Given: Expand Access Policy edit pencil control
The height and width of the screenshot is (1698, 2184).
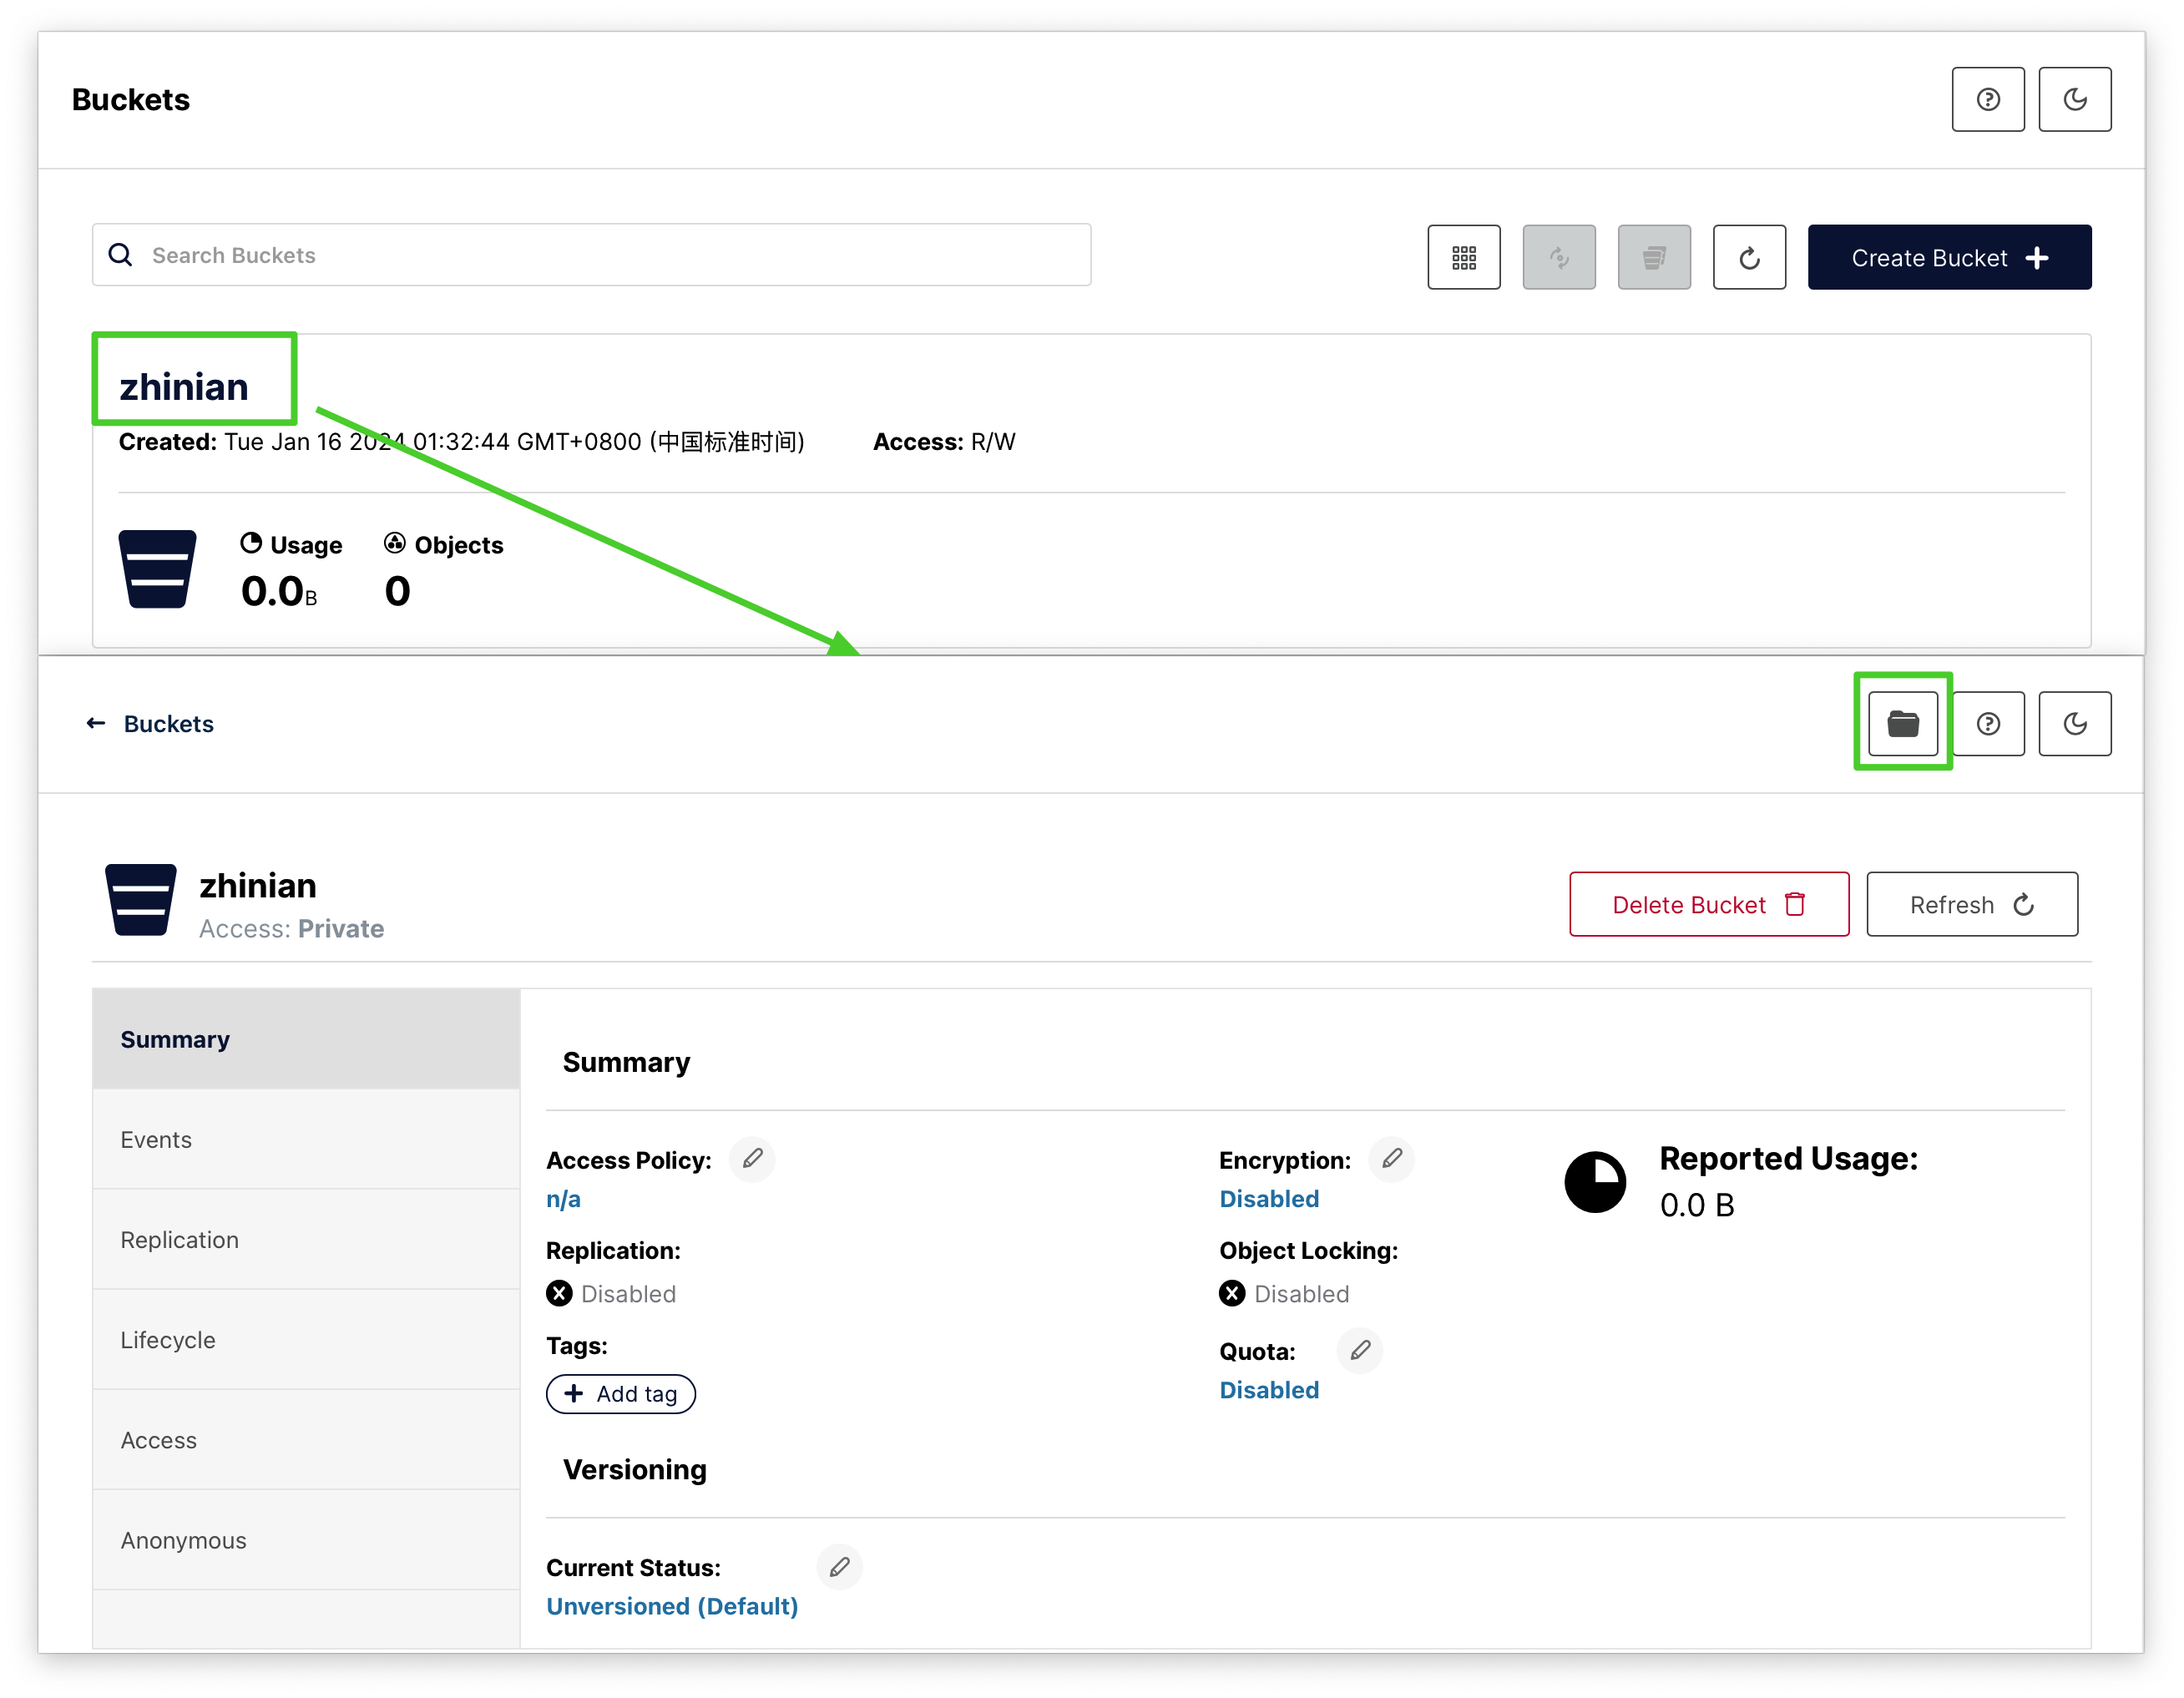Looking at the screenshot, I should pyautogui.click(x=751, y=1160).
